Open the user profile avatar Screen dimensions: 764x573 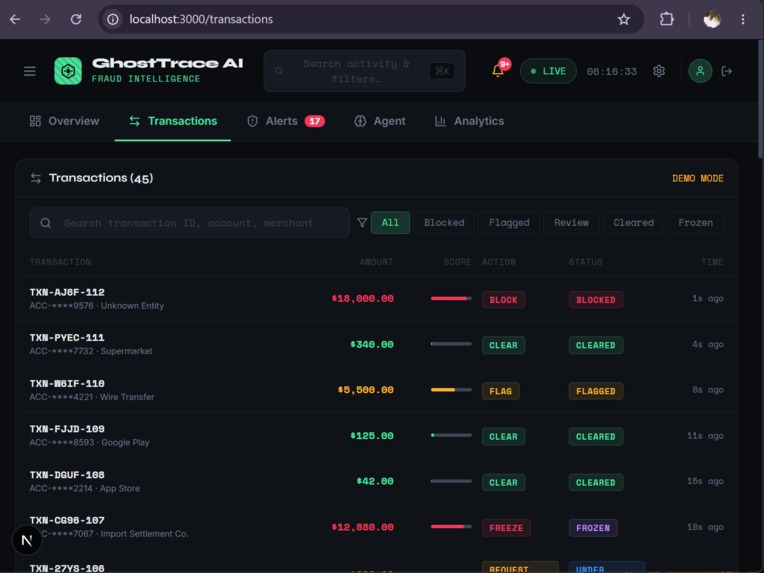point(700,71)
